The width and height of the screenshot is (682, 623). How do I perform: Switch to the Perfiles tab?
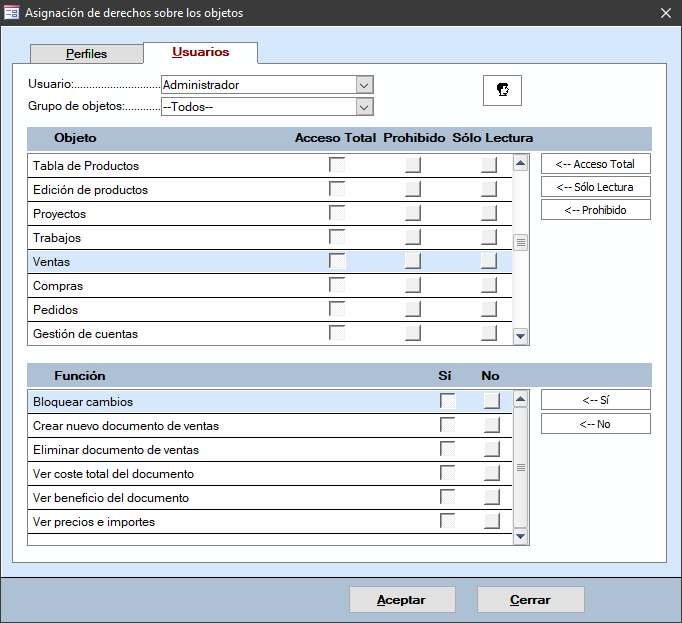click(86, 54)
